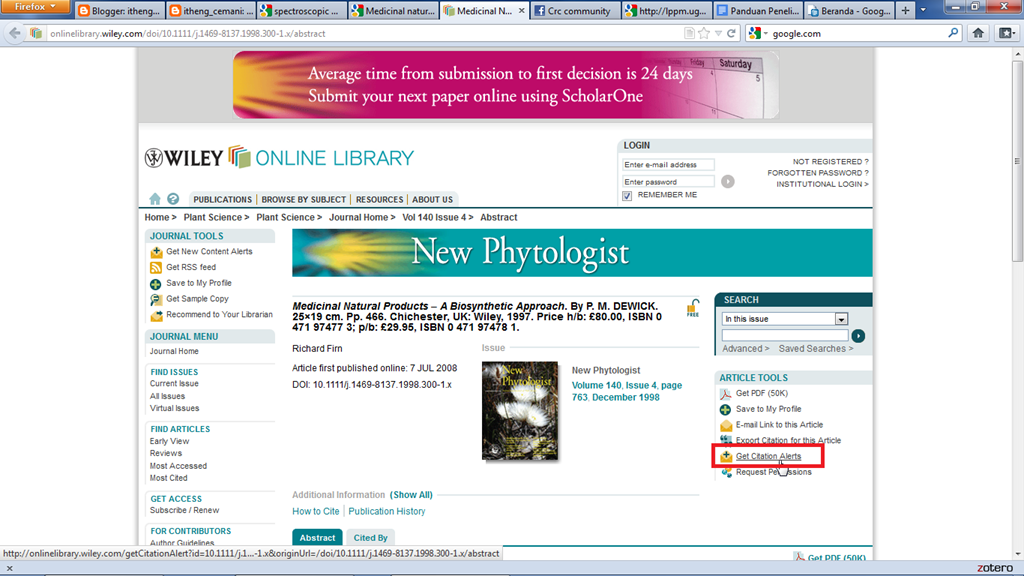The image size is (1024, 576).
Task: Open the Resources menu
Action: click(379, 200)
